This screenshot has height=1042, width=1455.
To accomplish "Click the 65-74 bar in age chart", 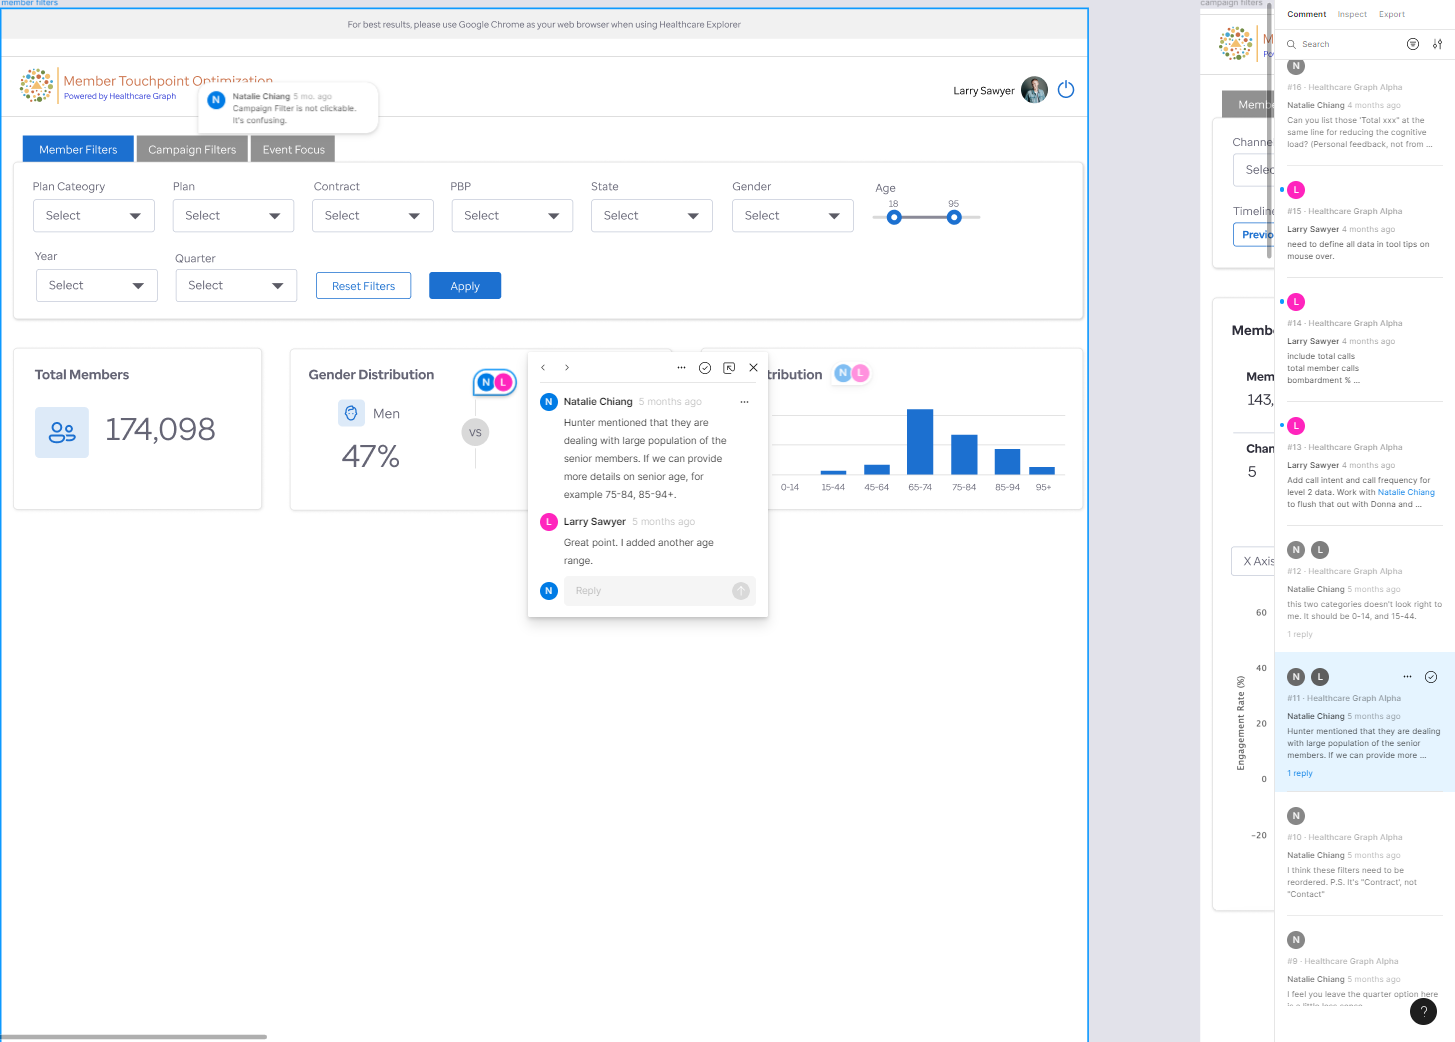I will pyautogui.click(x=920, y=441).
